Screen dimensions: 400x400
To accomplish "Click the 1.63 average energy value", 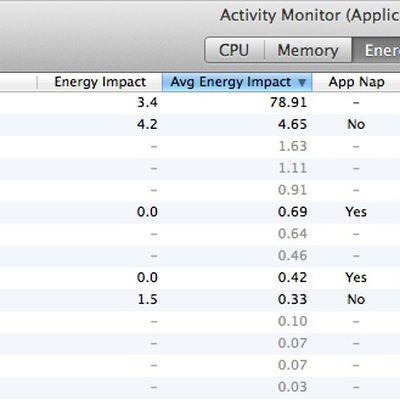I will [x=292, y=146].
